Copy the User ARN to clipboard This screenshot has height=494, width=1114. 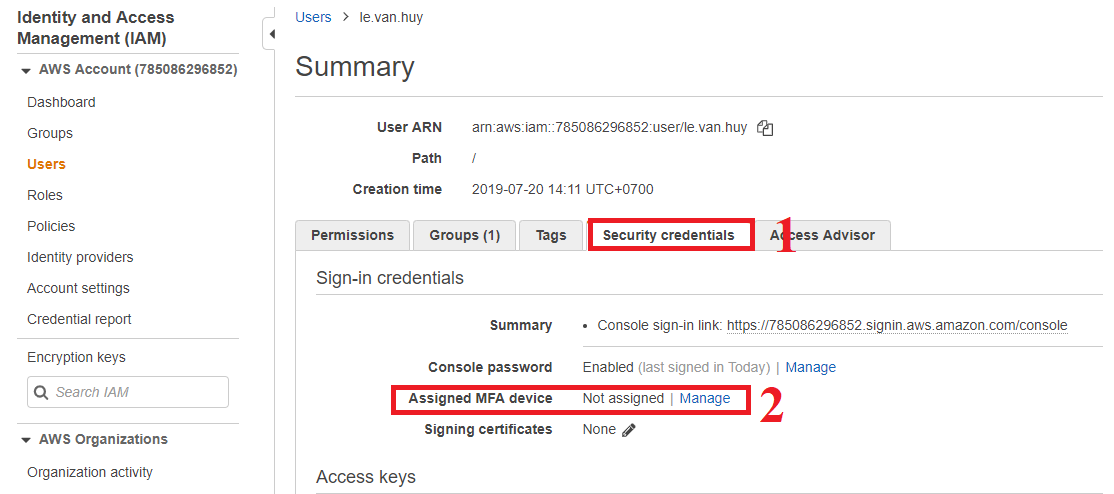(766, 128)
